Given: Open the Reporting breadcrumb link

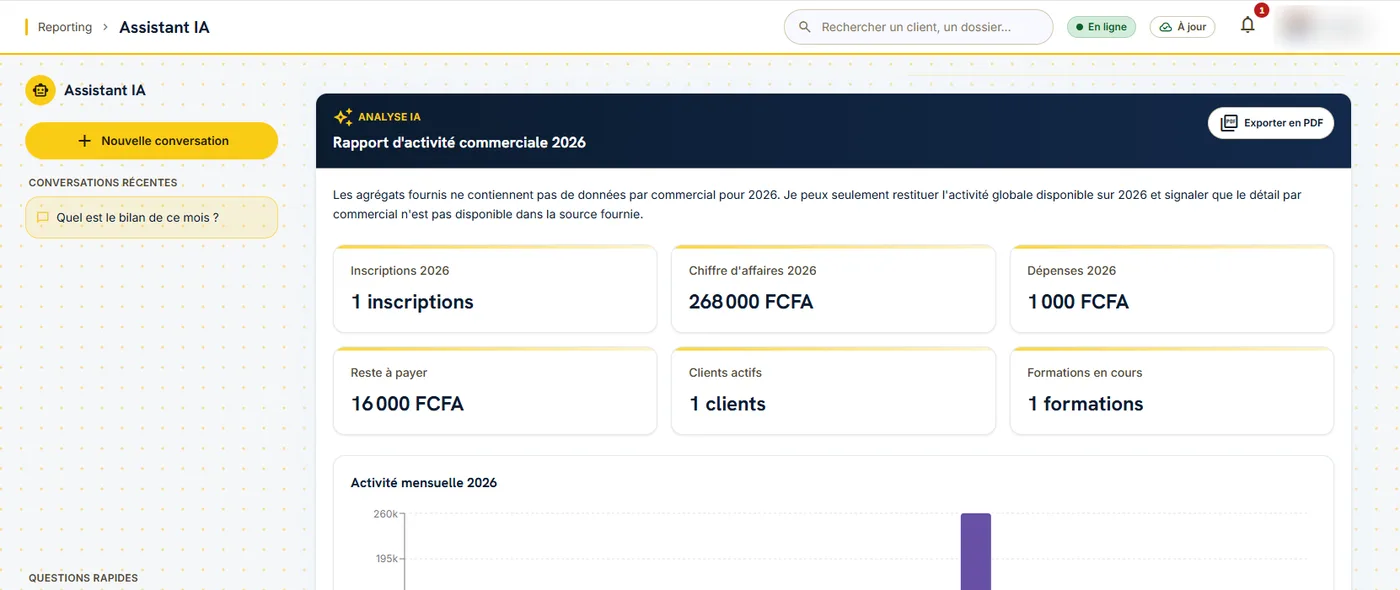Looking at the screenshot, I should click(65, 27).
